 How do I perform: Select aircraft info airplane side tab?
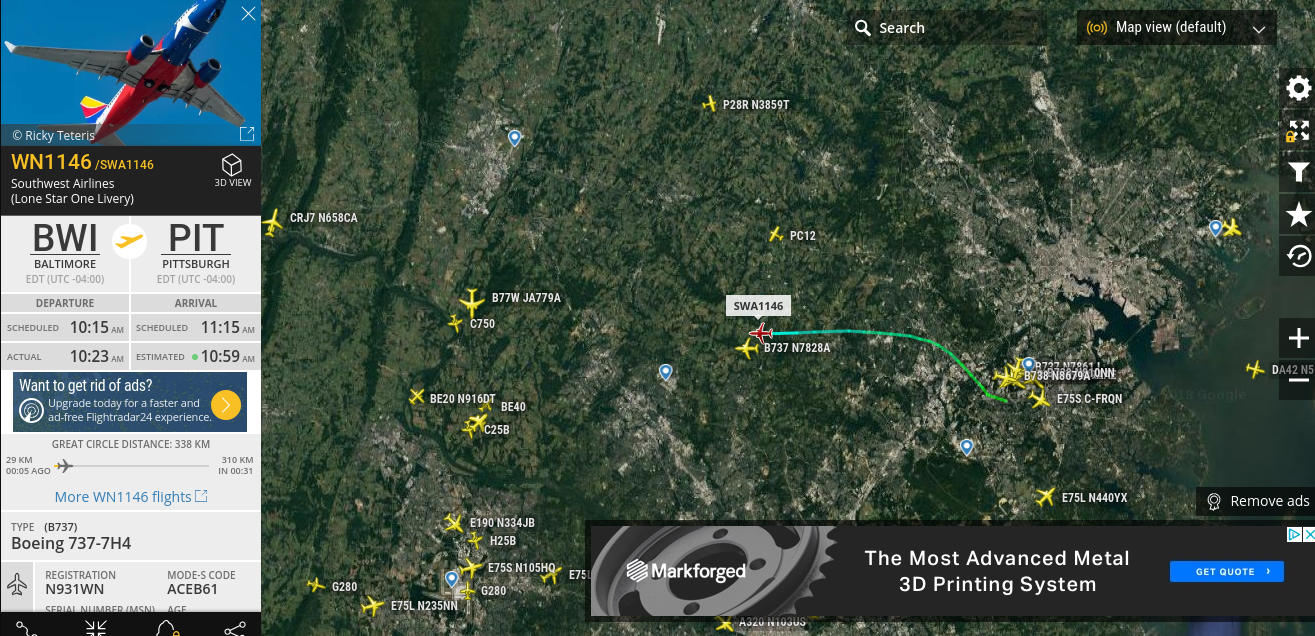[x=17, y=584]
